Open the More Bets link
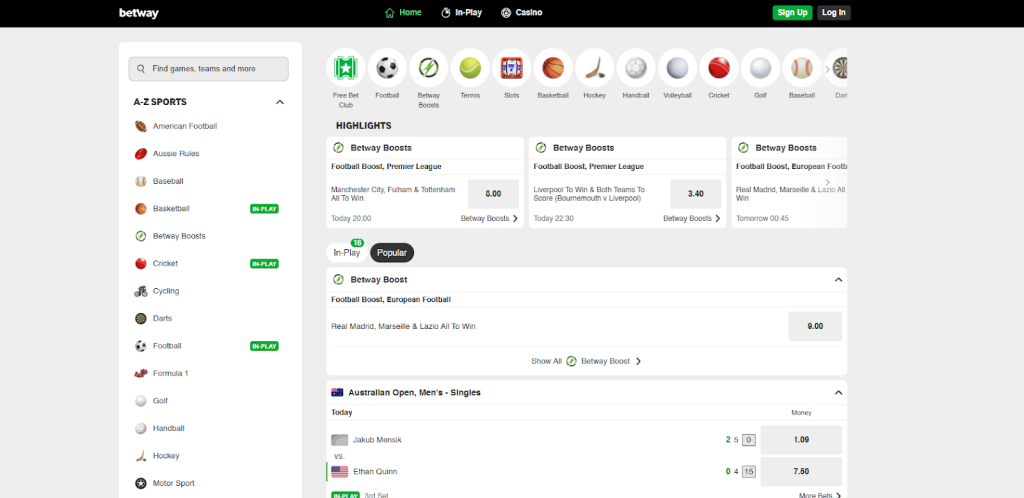 click(x=820, y=495)
